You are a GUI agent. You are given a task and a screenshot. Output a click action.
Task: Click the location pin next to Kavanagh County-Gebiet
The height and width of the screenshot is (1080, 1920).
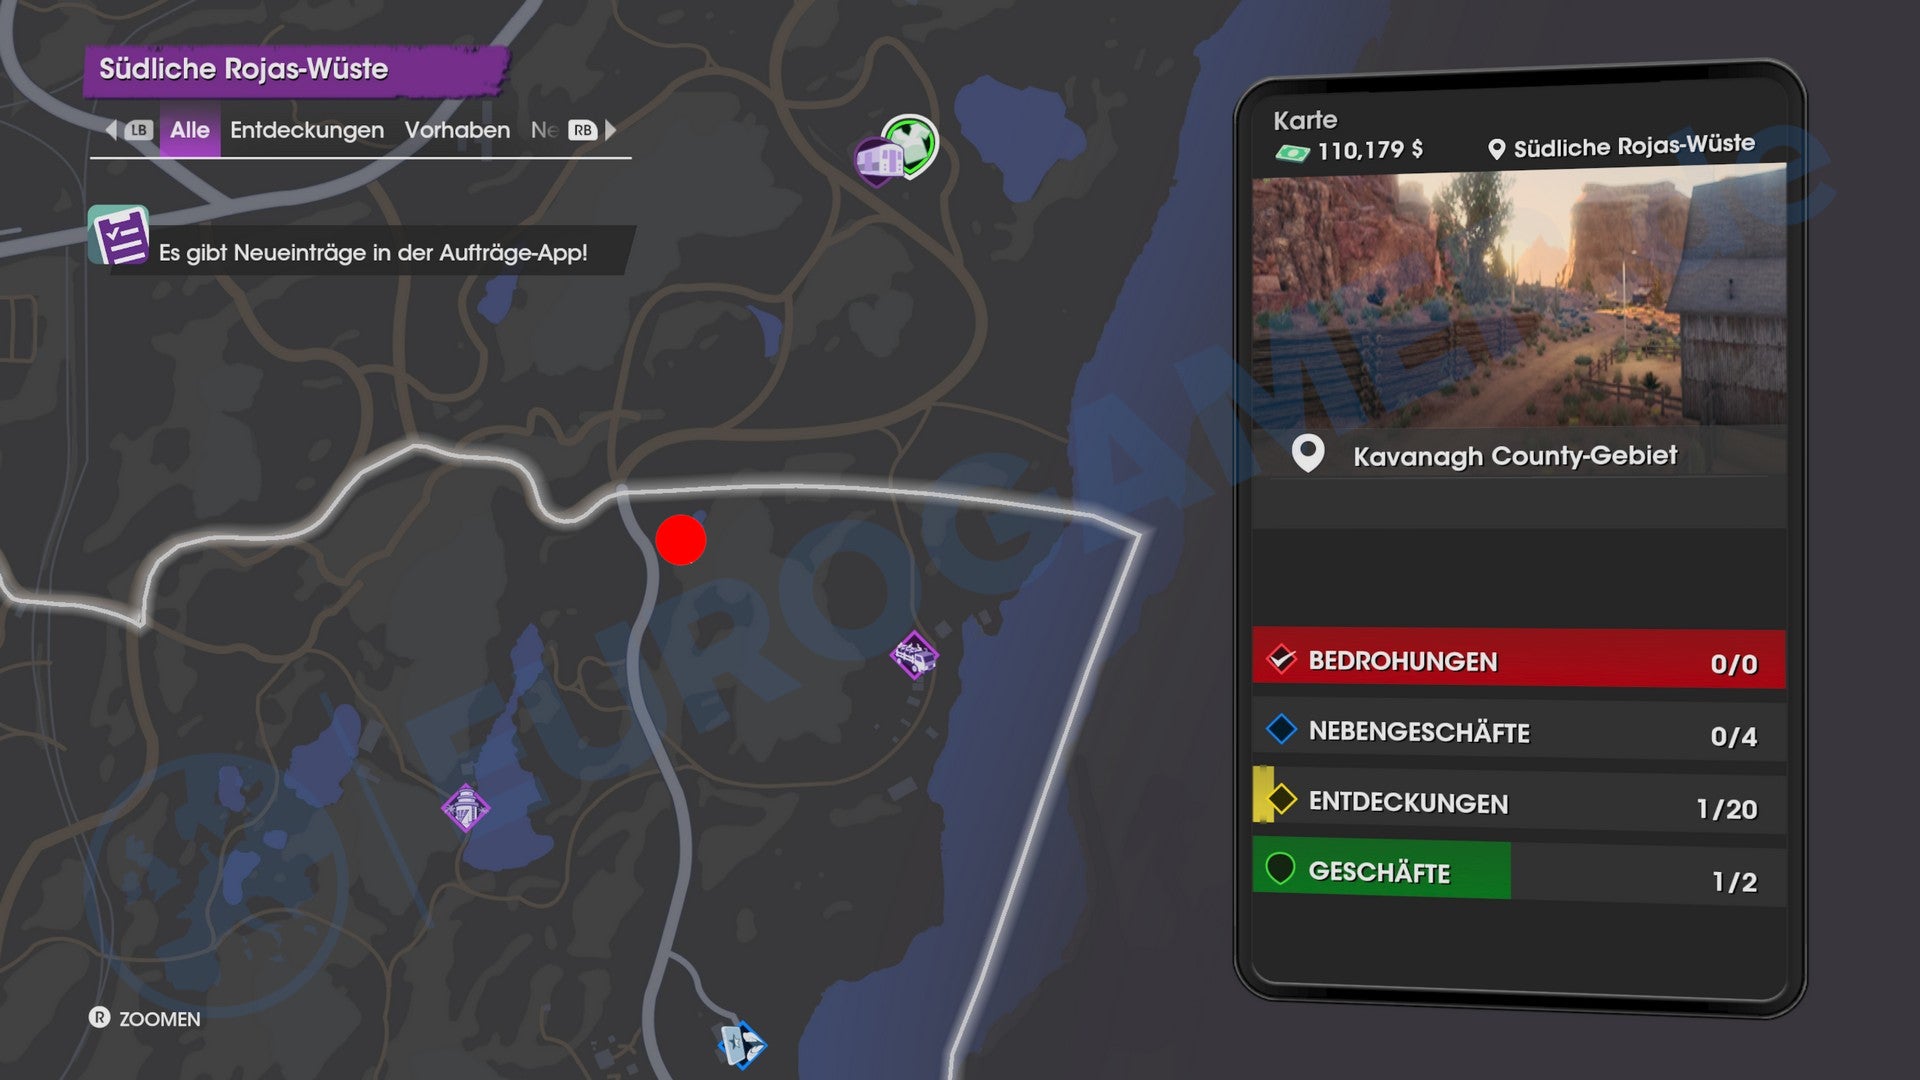coord(1308,454)
